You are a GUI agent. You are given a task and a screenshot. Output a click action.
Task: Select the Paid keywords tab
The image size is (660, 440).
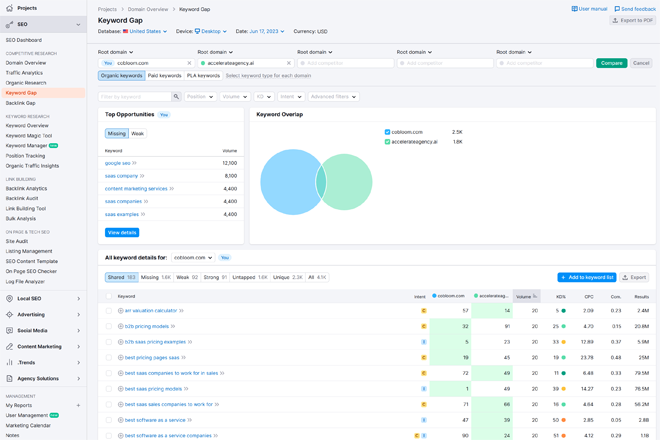click(165, 76)
